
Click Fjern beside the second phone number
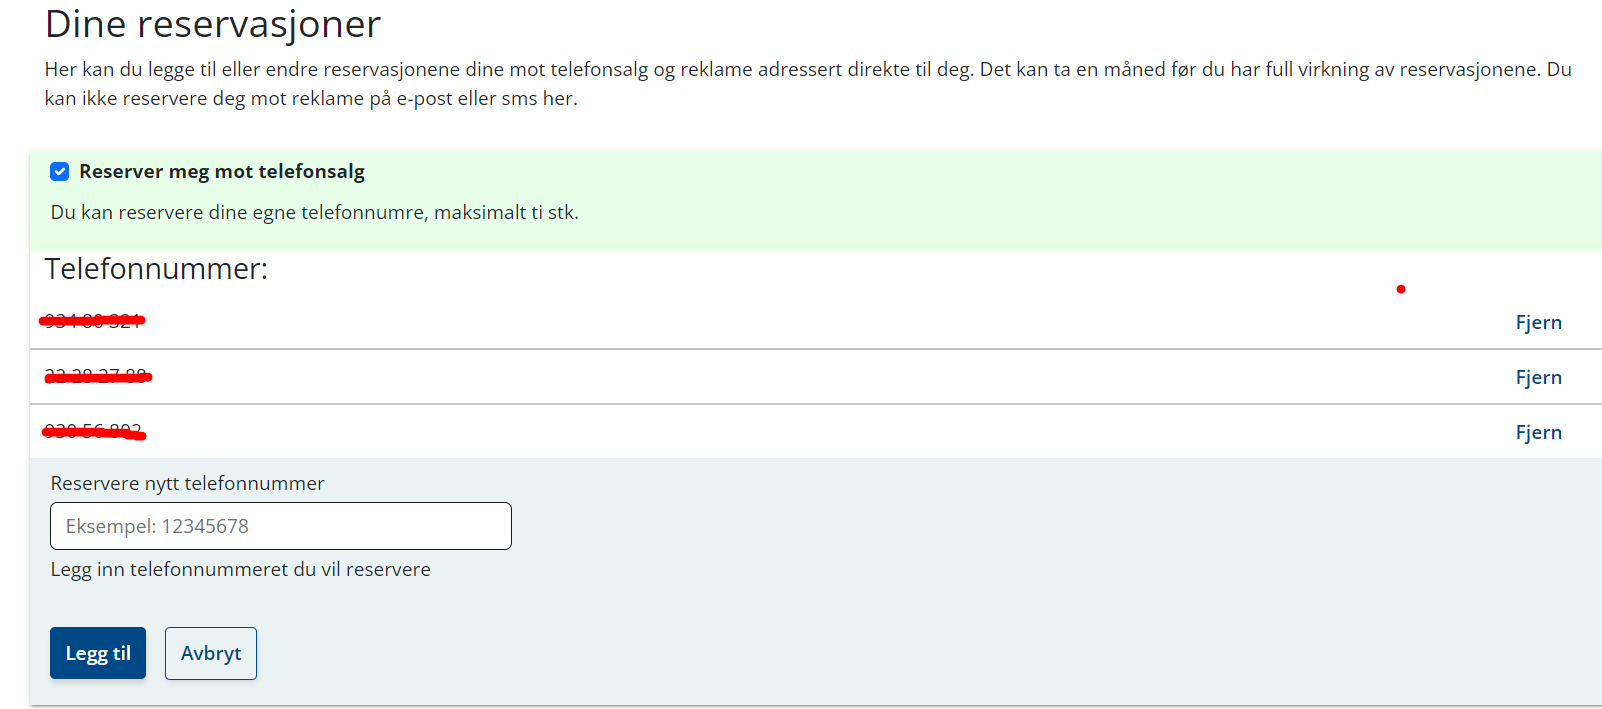click(x=1538, y=378)
